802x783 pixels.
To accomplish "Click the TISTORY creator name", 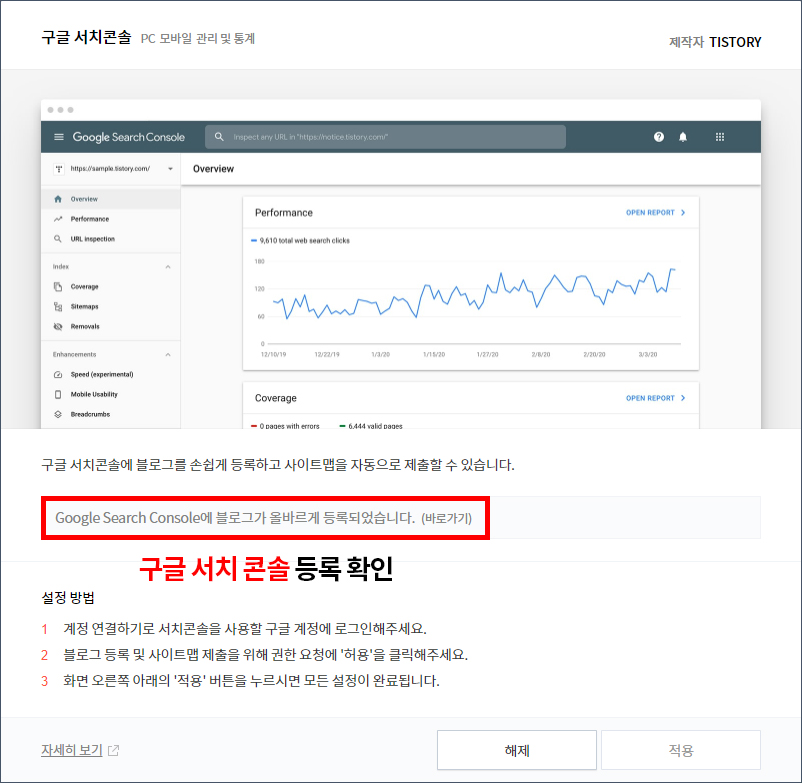I will 735,42.
